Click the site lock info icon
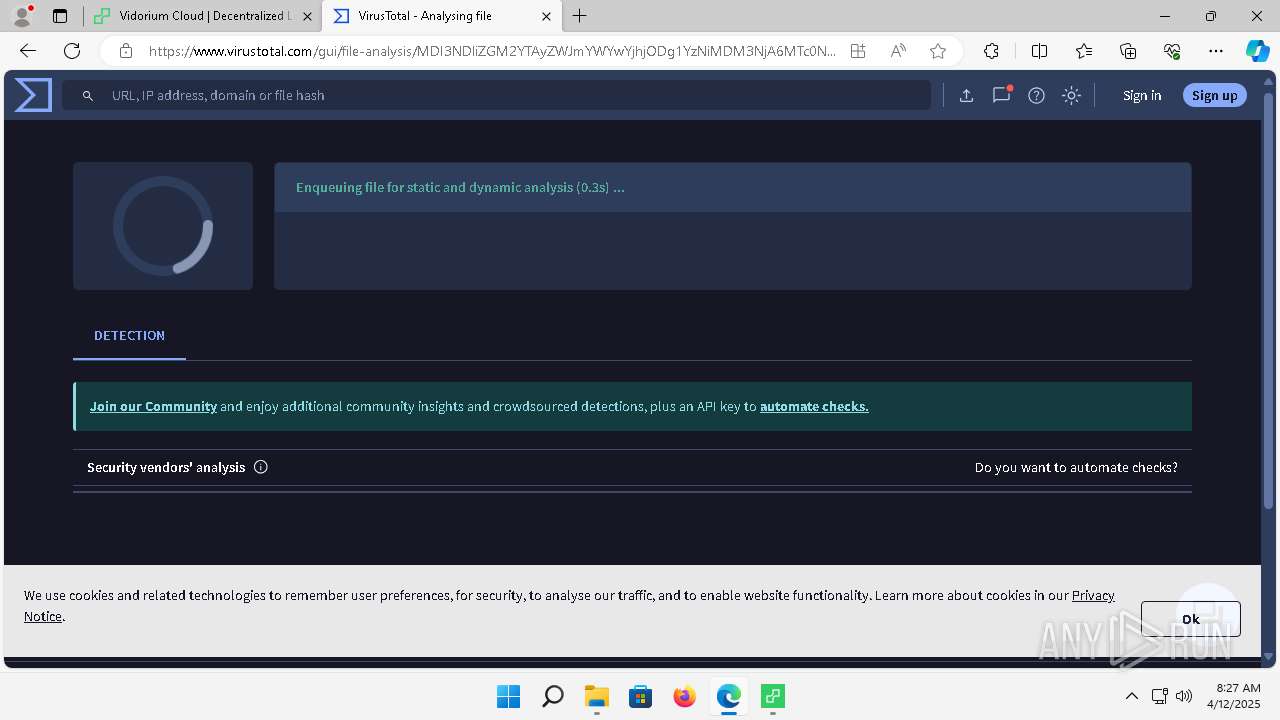Image resolution: width=1280 pixels, height=720 pixels. point(126,51)
